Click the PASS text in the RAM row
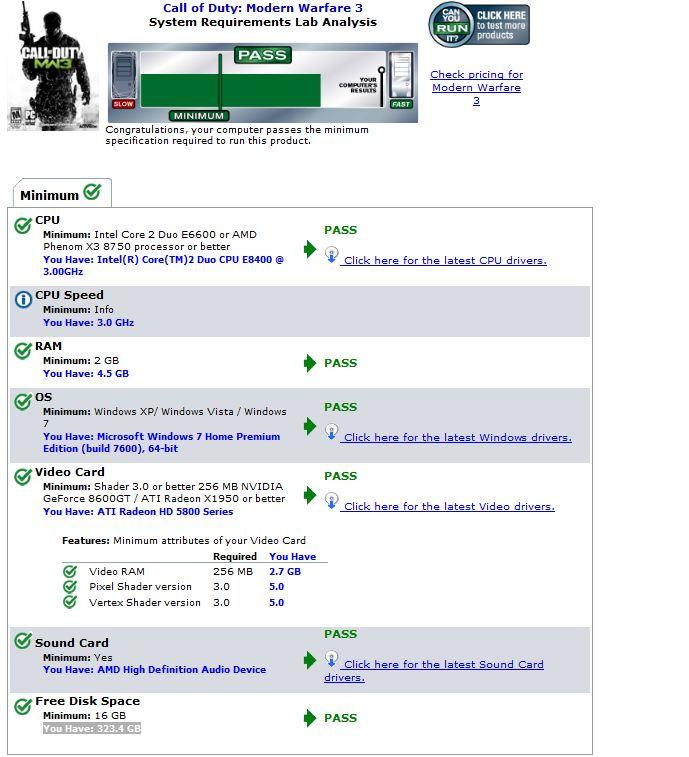Image resolution: width=689 pixels, height=757 pixels. pos(340,363)
